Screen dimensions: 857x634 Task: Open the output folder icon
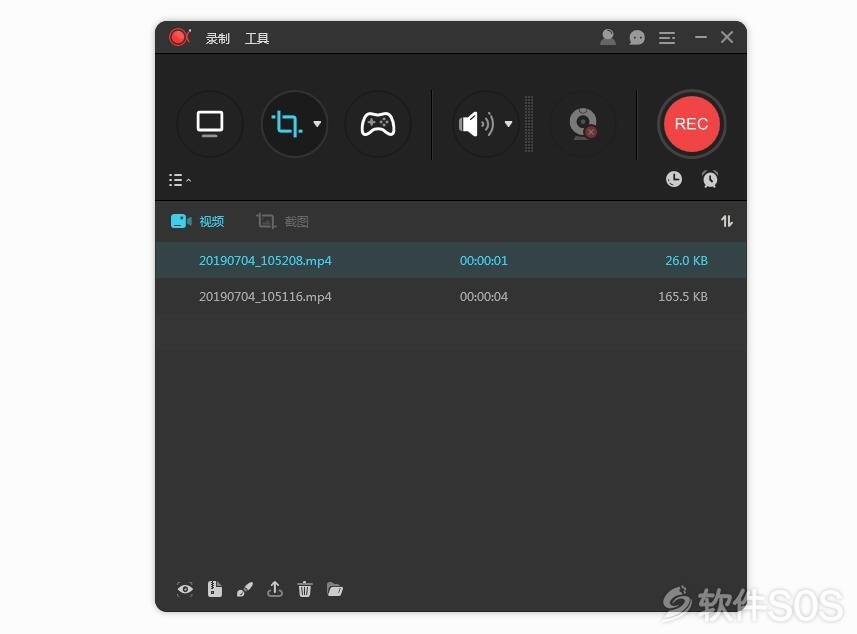(334, 589)
